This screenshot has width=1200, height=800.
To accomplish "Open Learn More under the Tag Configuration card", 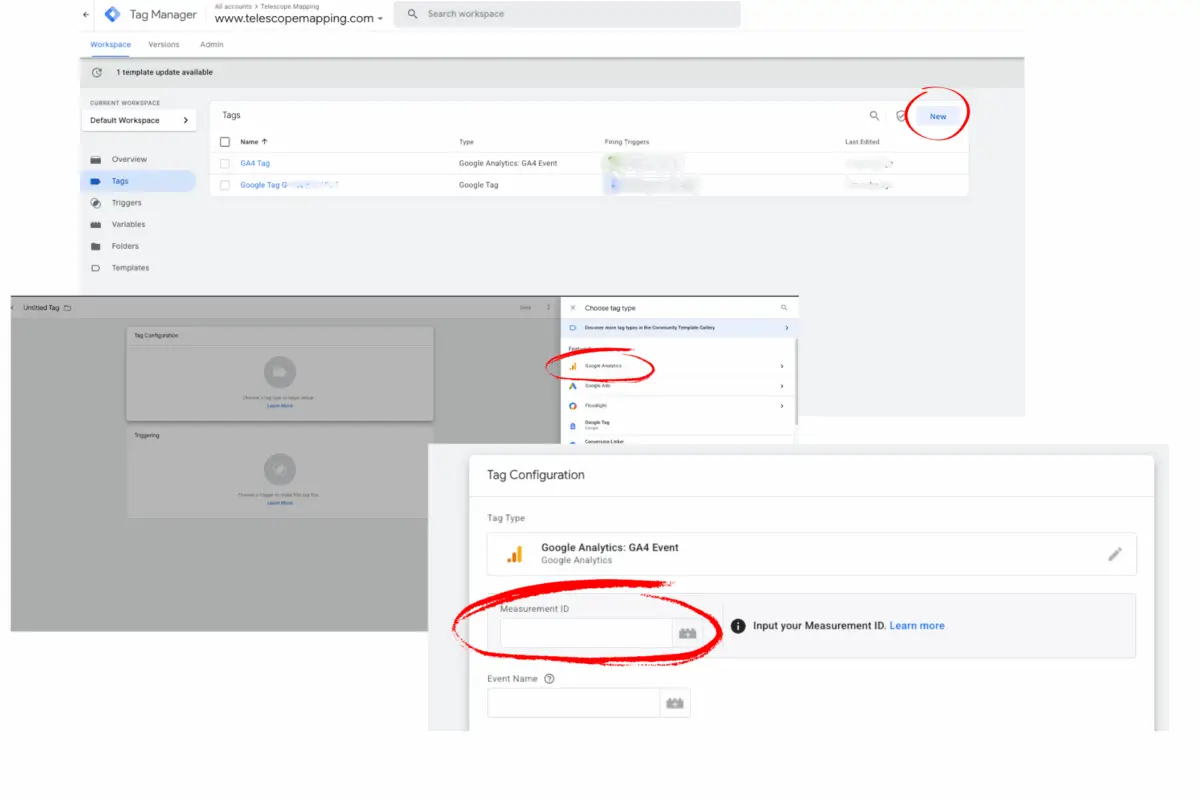I will (280, 406).
